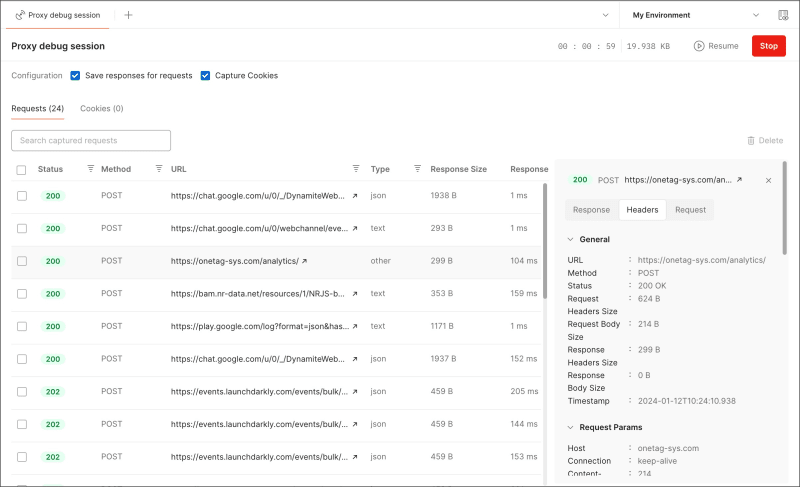Select https://onetag-sys.com/analytics/ URL text in table
The image size is (800, 487).
[235, 261]
